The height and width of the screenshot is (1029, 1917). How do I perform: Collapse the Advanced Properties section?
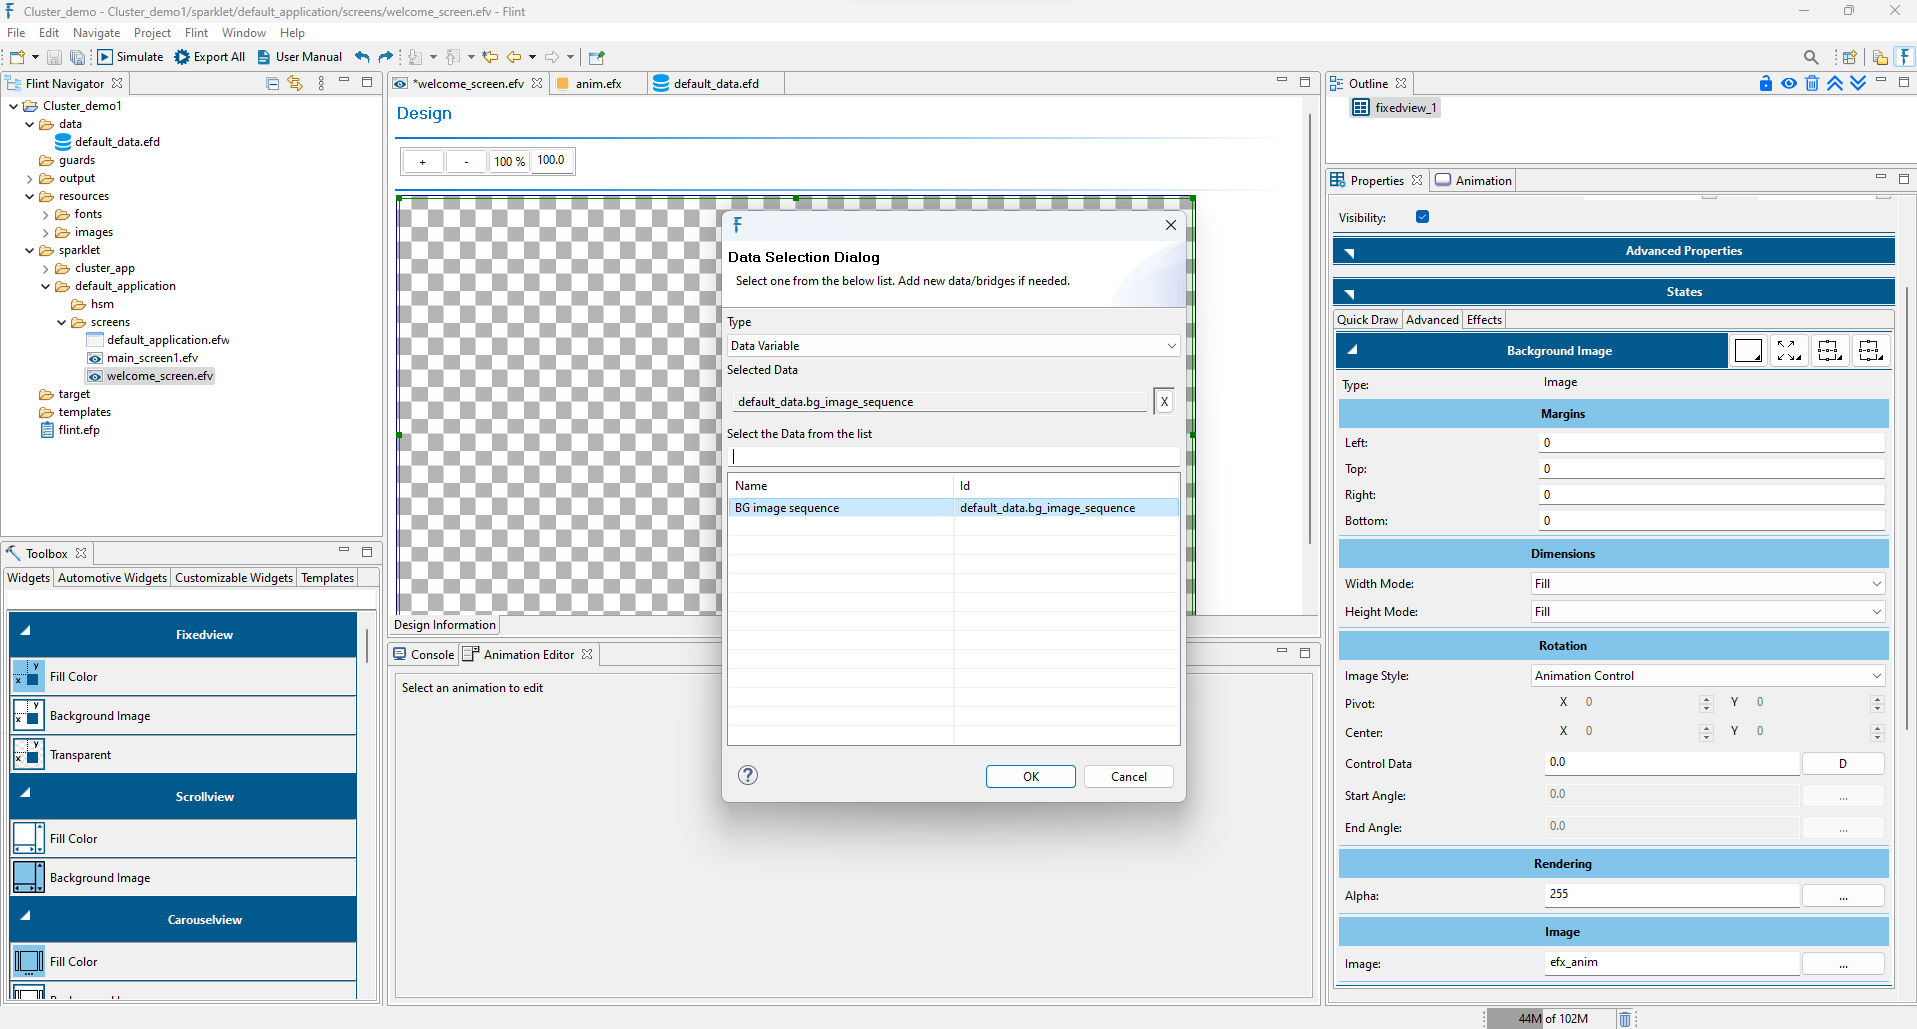[x=1351, y=251]
